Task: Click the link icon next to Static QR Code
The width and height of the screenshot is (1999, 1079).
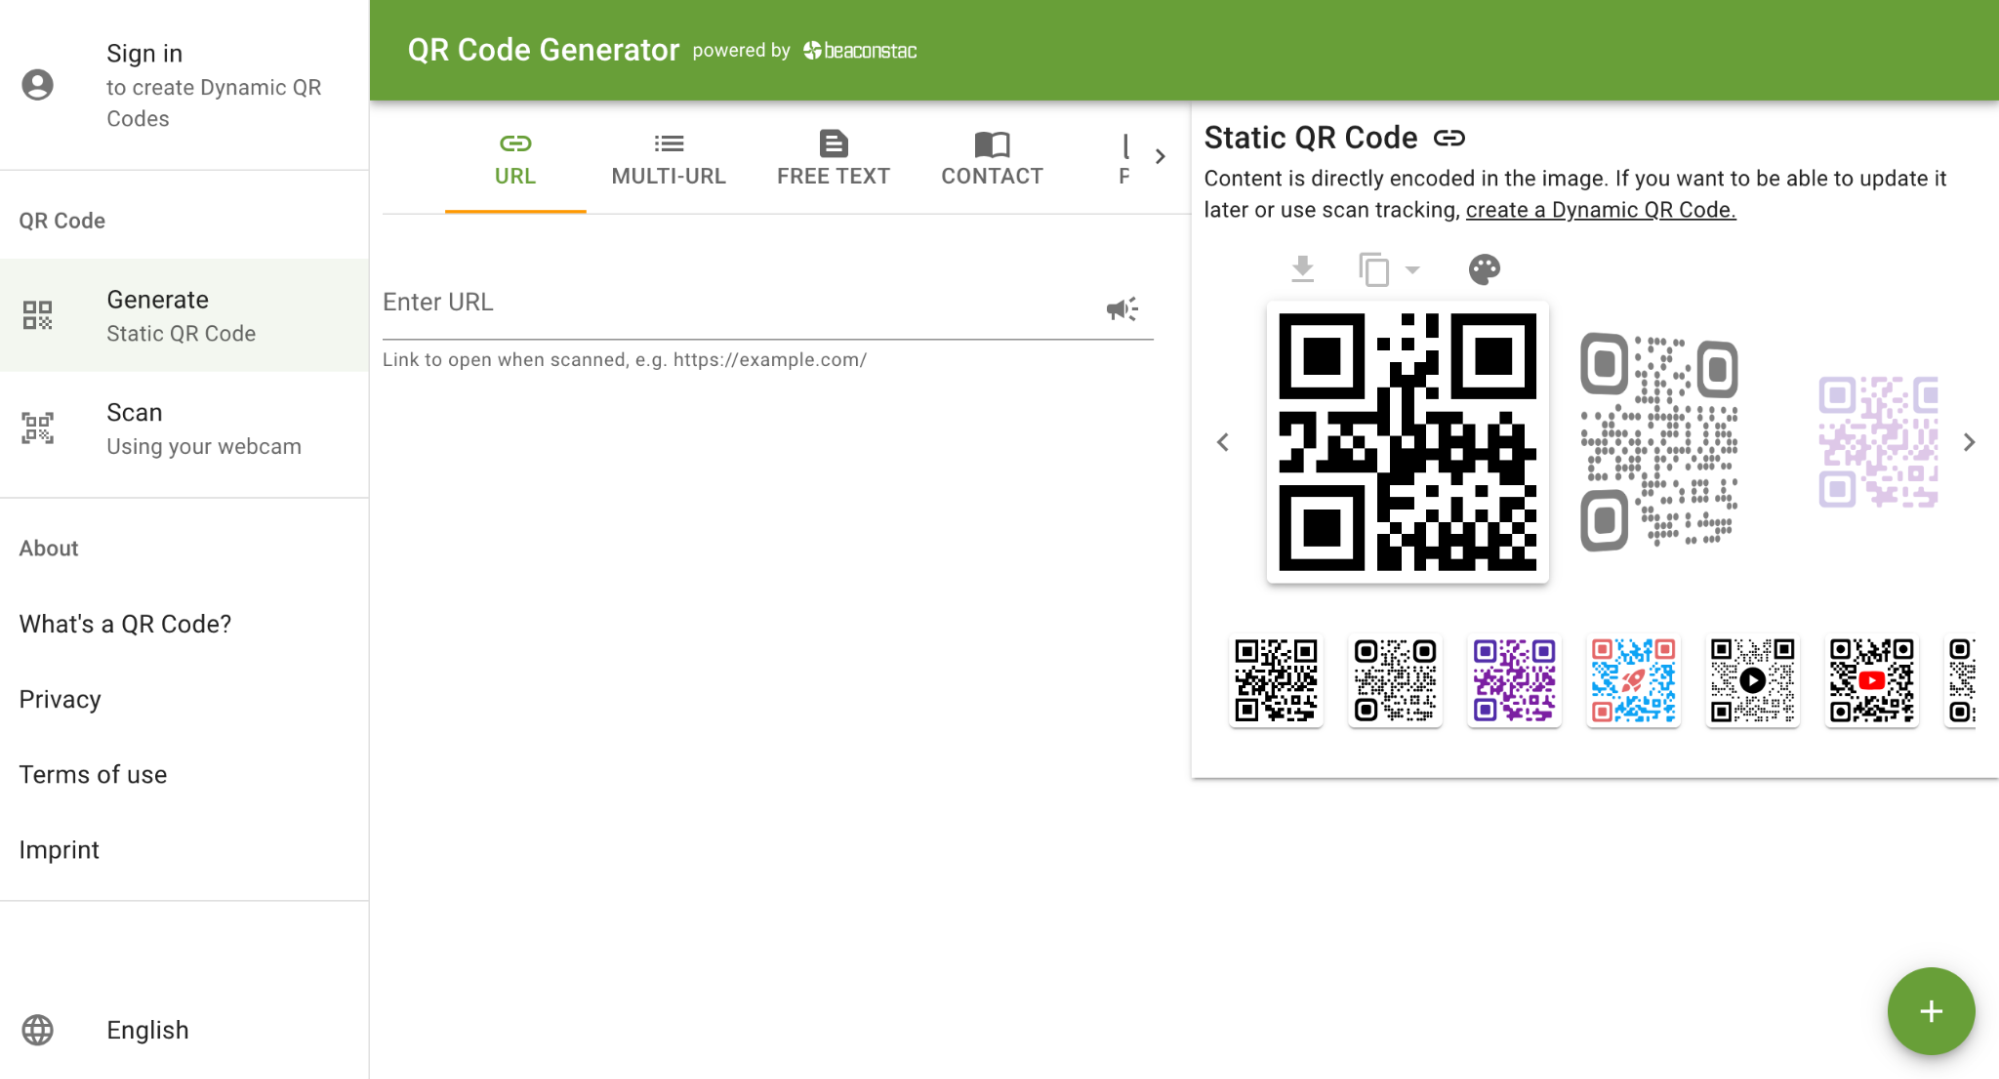Action: click(1449, 138)
